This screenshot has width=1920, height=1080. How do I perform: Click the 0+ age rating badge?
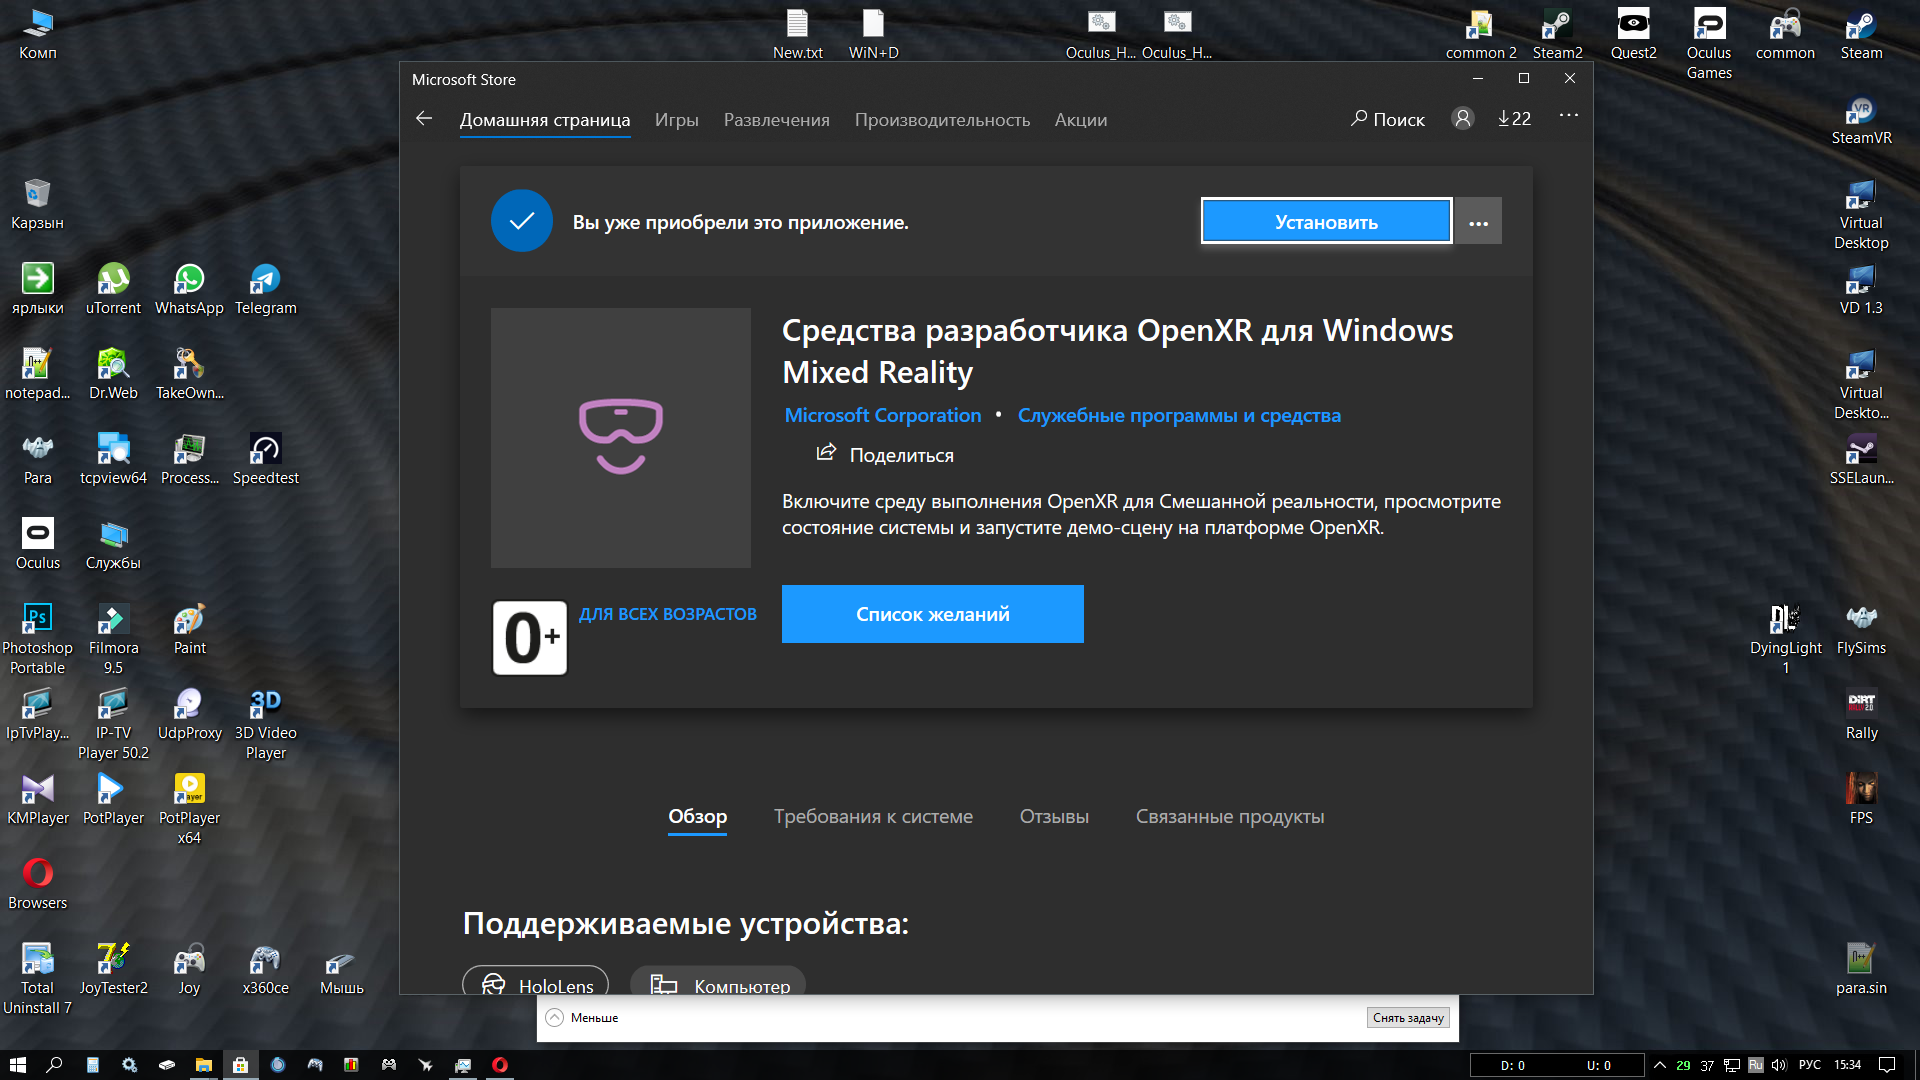pos(529,638)
